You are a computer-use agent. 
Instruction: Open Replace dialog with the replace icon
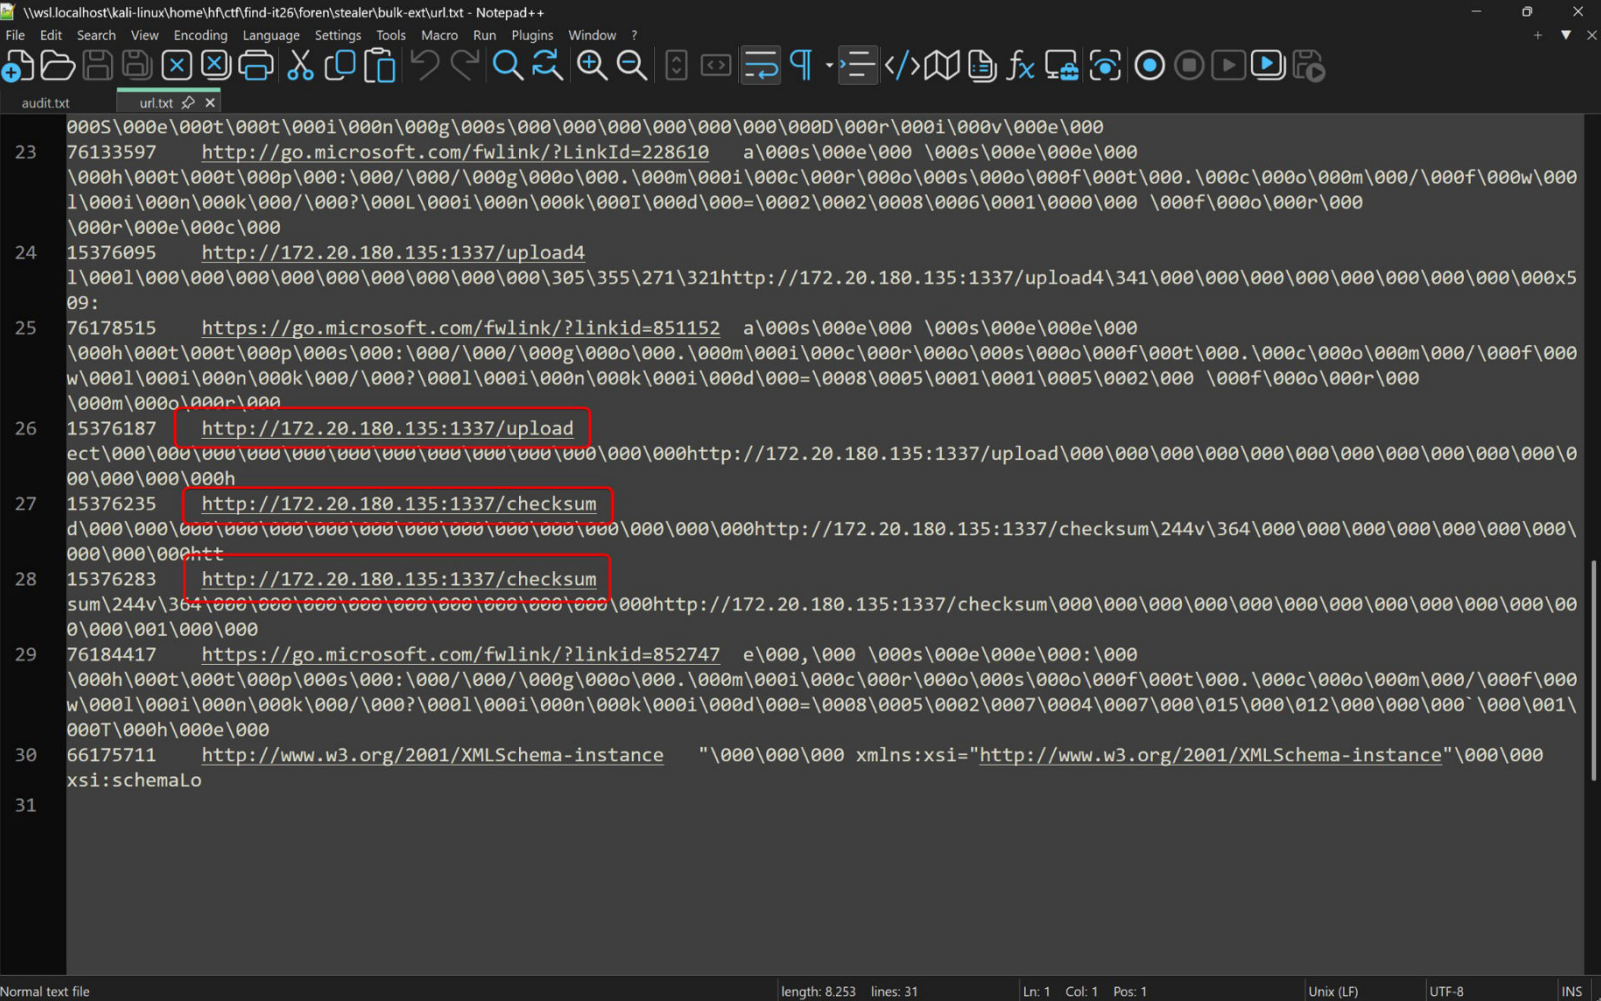pyautogui.click(x=547, y=66)
